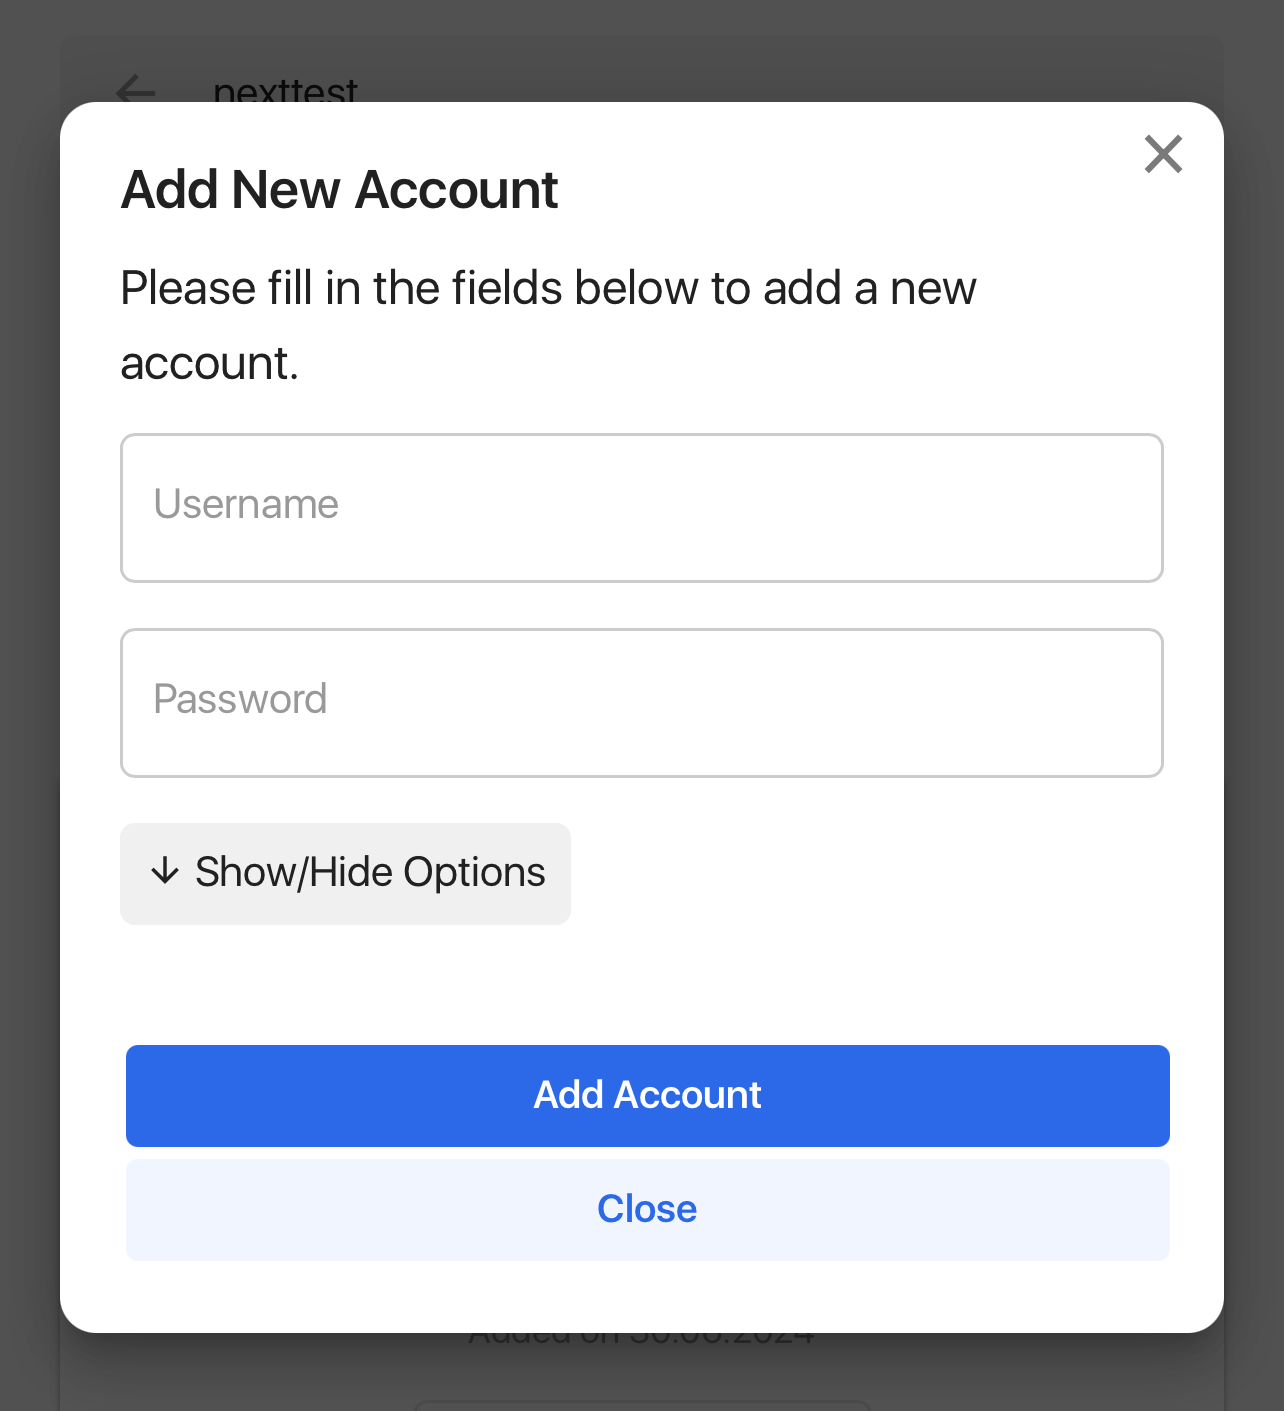
Task: Expand the Show/Hide Options section
Action: 345,874
